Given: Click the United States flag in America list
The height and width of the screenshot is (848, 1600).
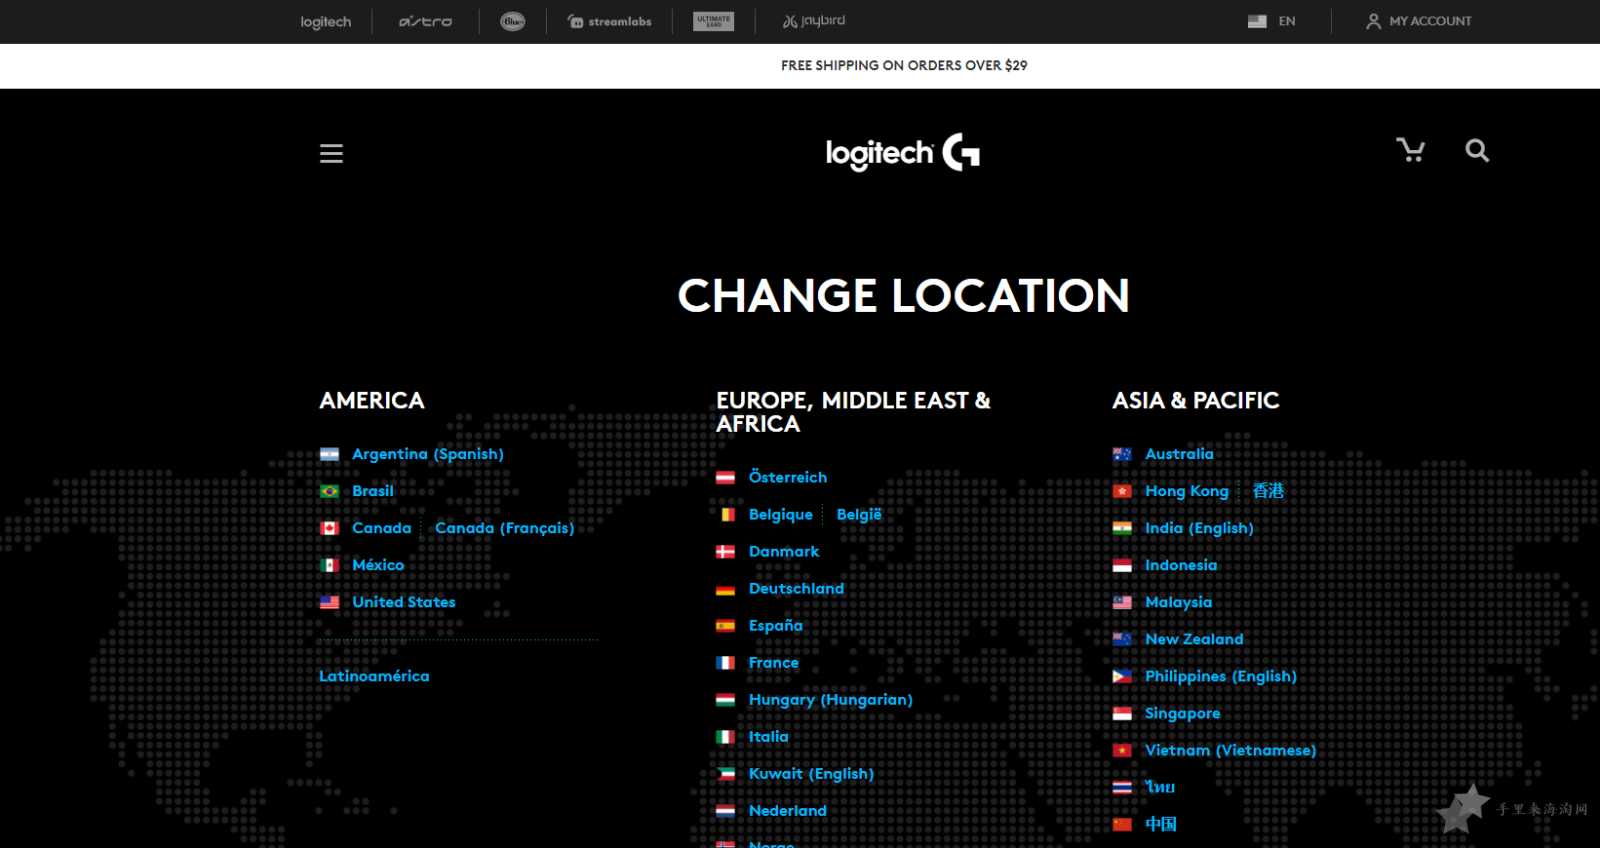Looking at the screenshot, I should point(329,602).
